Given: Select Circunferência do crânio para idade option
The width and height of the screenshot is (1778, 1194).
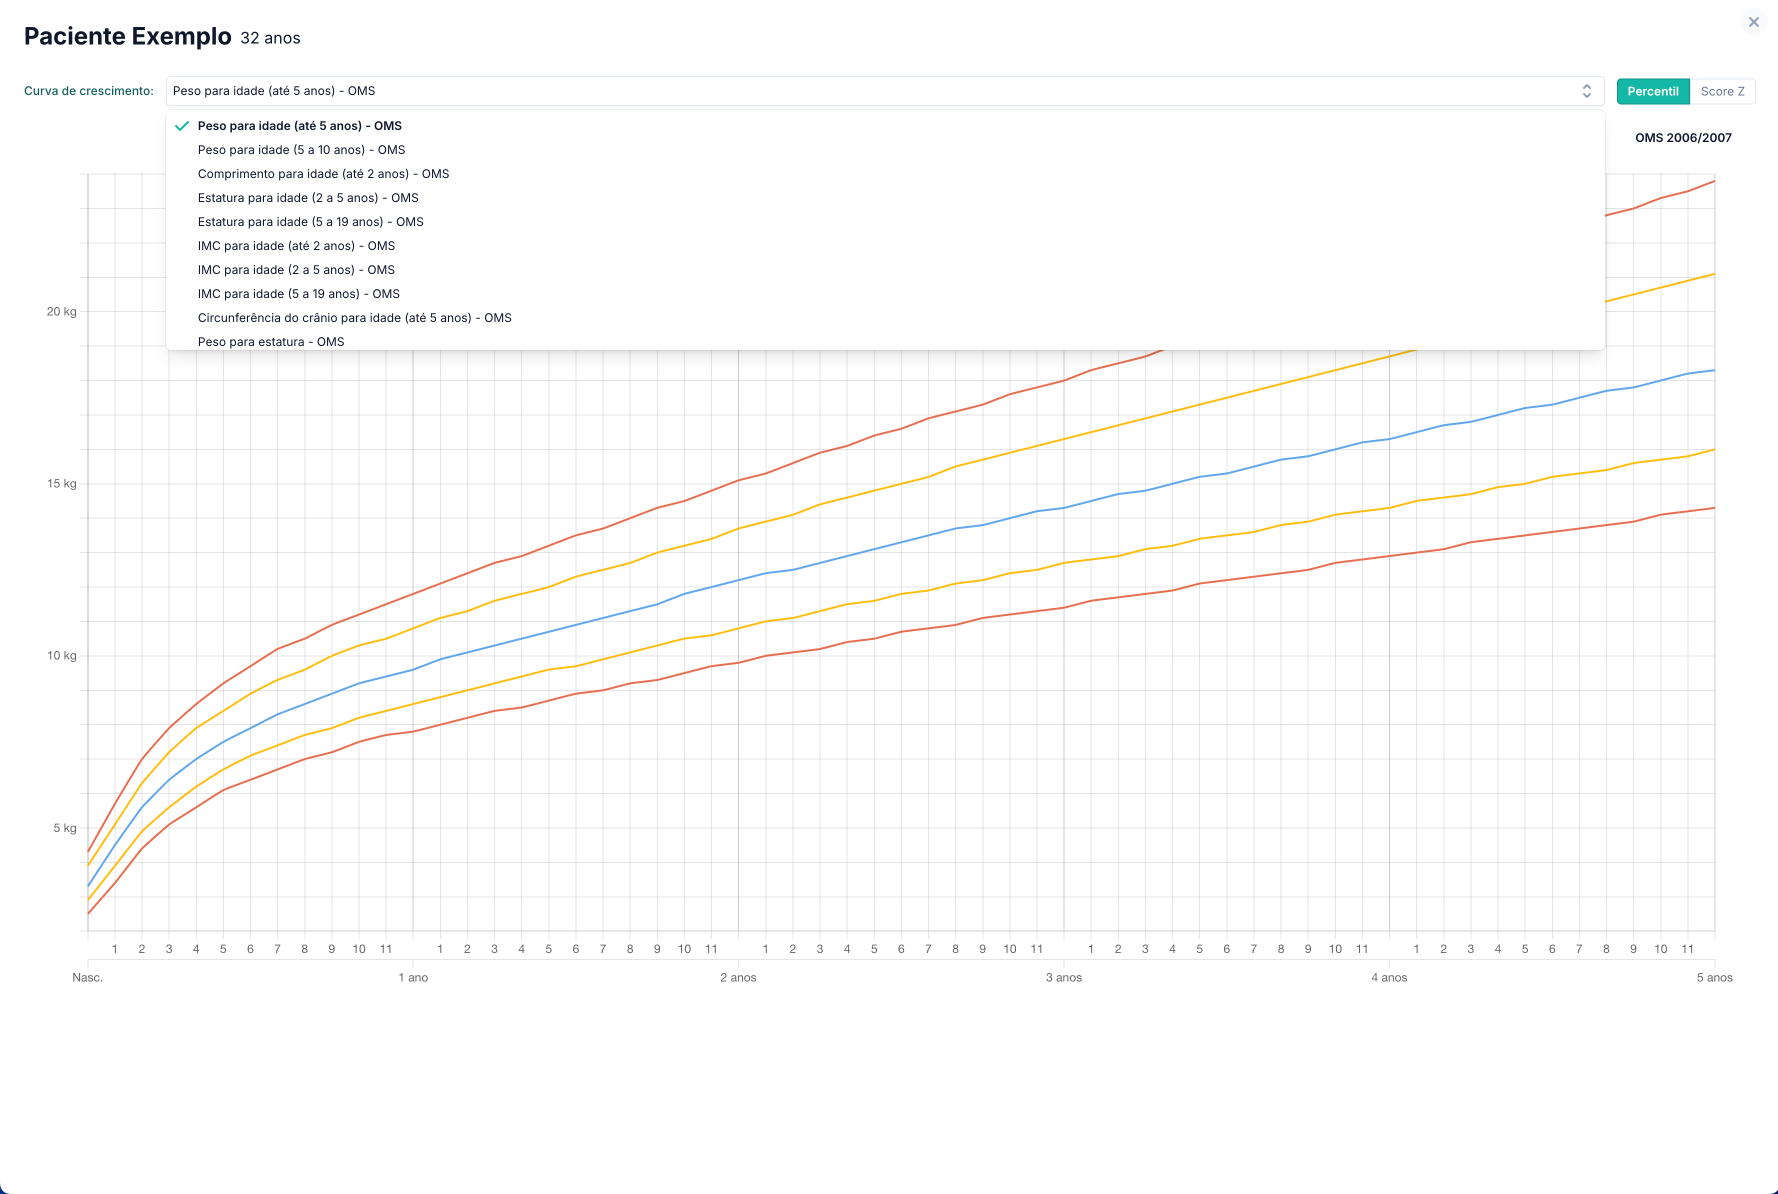Looking at the screenshot, I should point(355,317).
